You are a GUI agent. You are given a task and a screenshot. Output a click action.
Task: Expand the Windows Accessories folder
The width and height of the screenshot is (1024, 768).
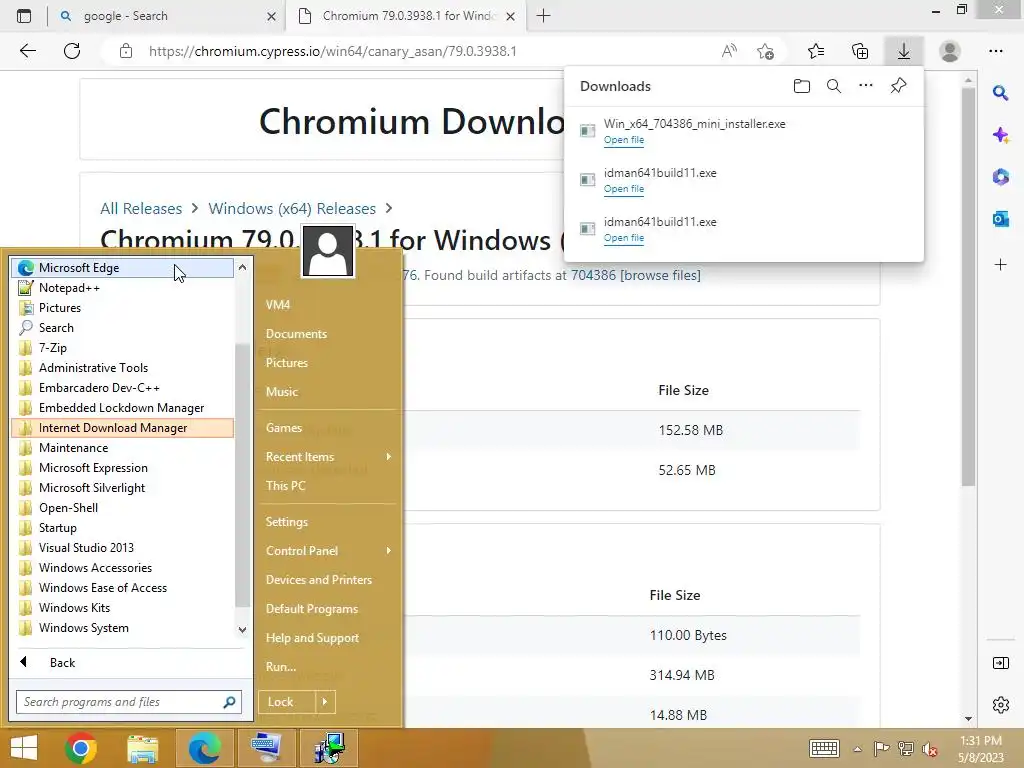[123, 568]
